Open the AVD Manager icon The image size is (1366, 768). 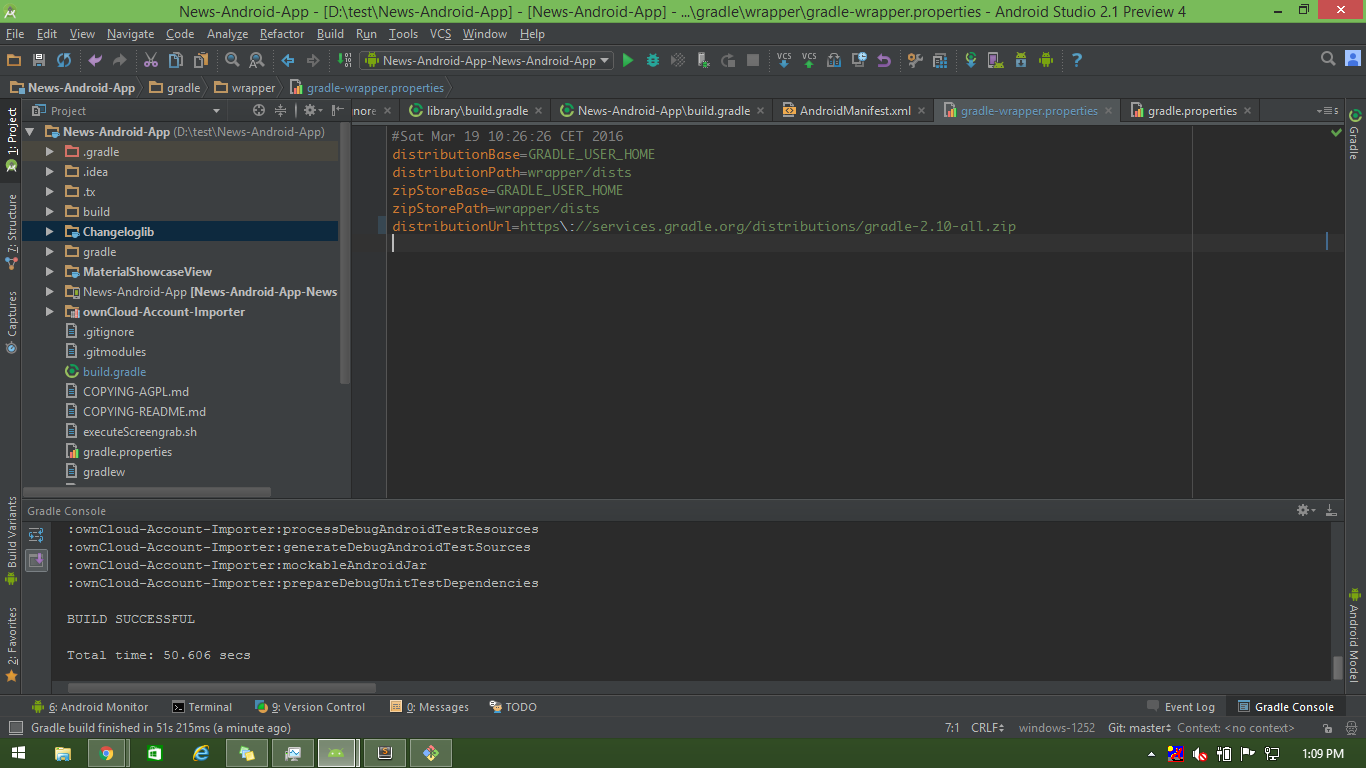995,60
